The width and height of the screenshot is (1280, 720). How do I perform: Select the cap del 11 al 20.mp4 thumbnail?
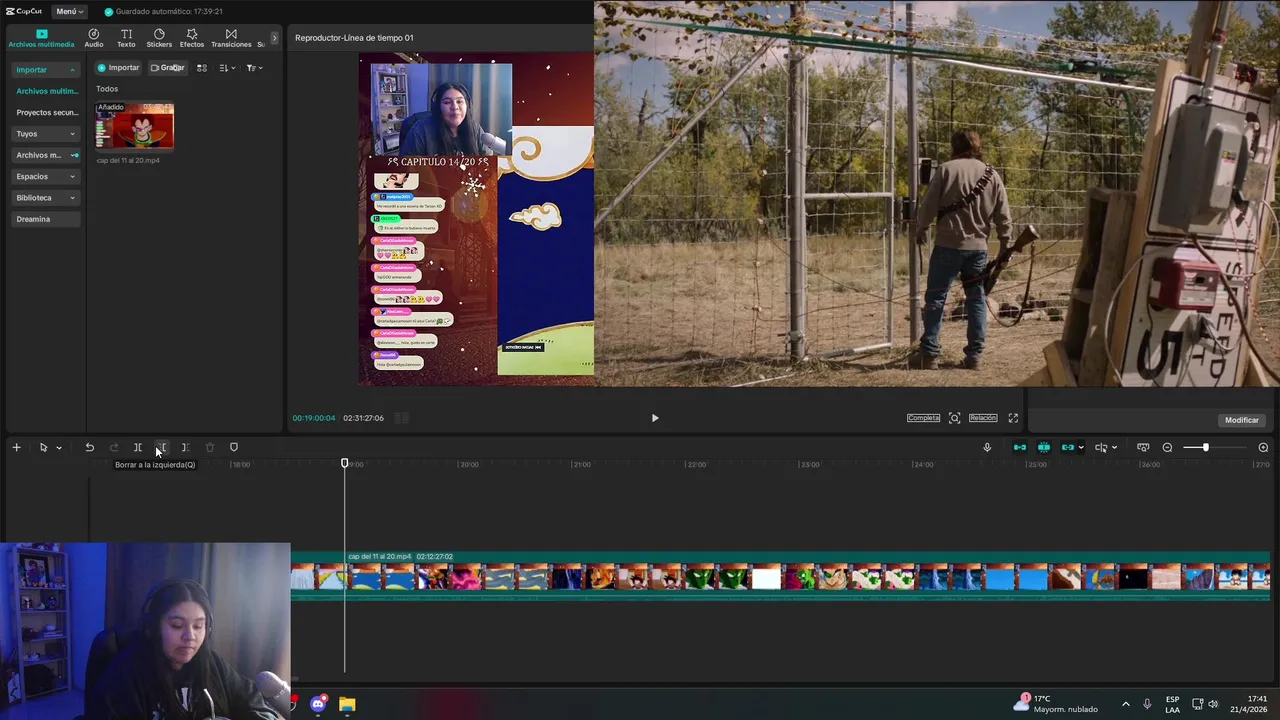[134, 126]
